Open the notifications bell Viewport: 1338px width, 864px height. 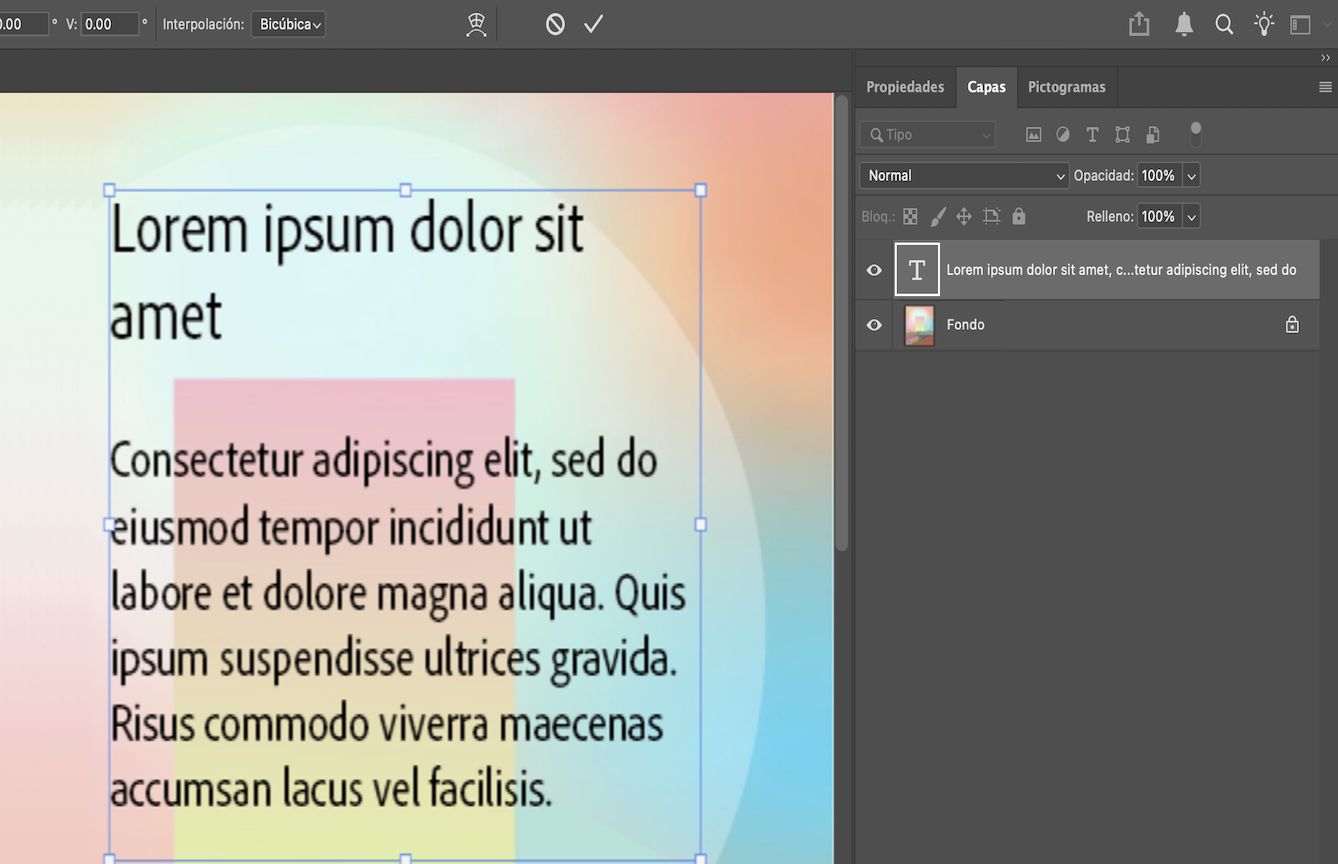click(x=1183, y=23)
